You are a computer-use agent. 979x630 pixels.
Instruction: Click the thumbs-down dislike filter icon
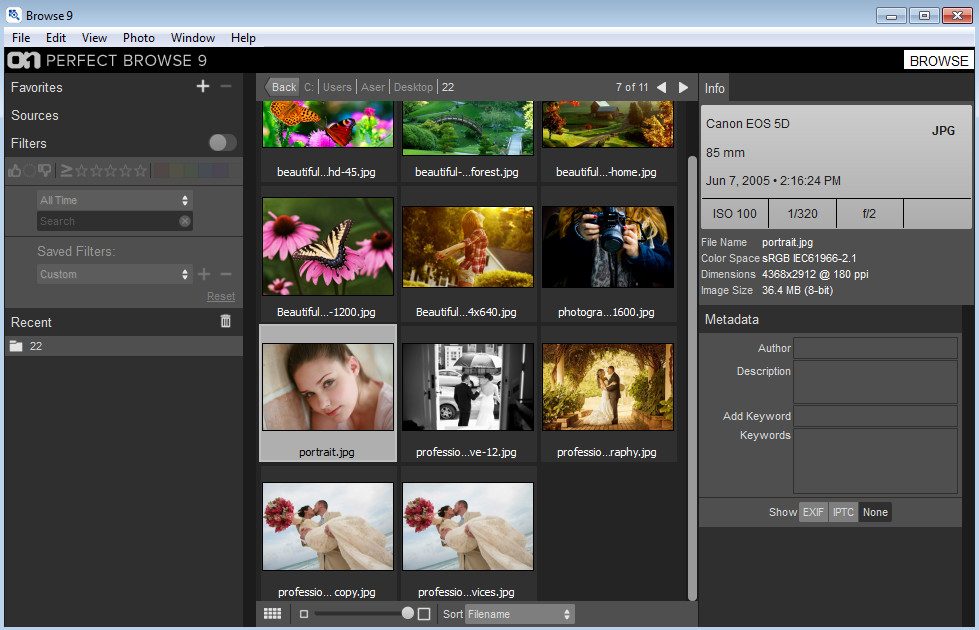(x=44, y=171)
